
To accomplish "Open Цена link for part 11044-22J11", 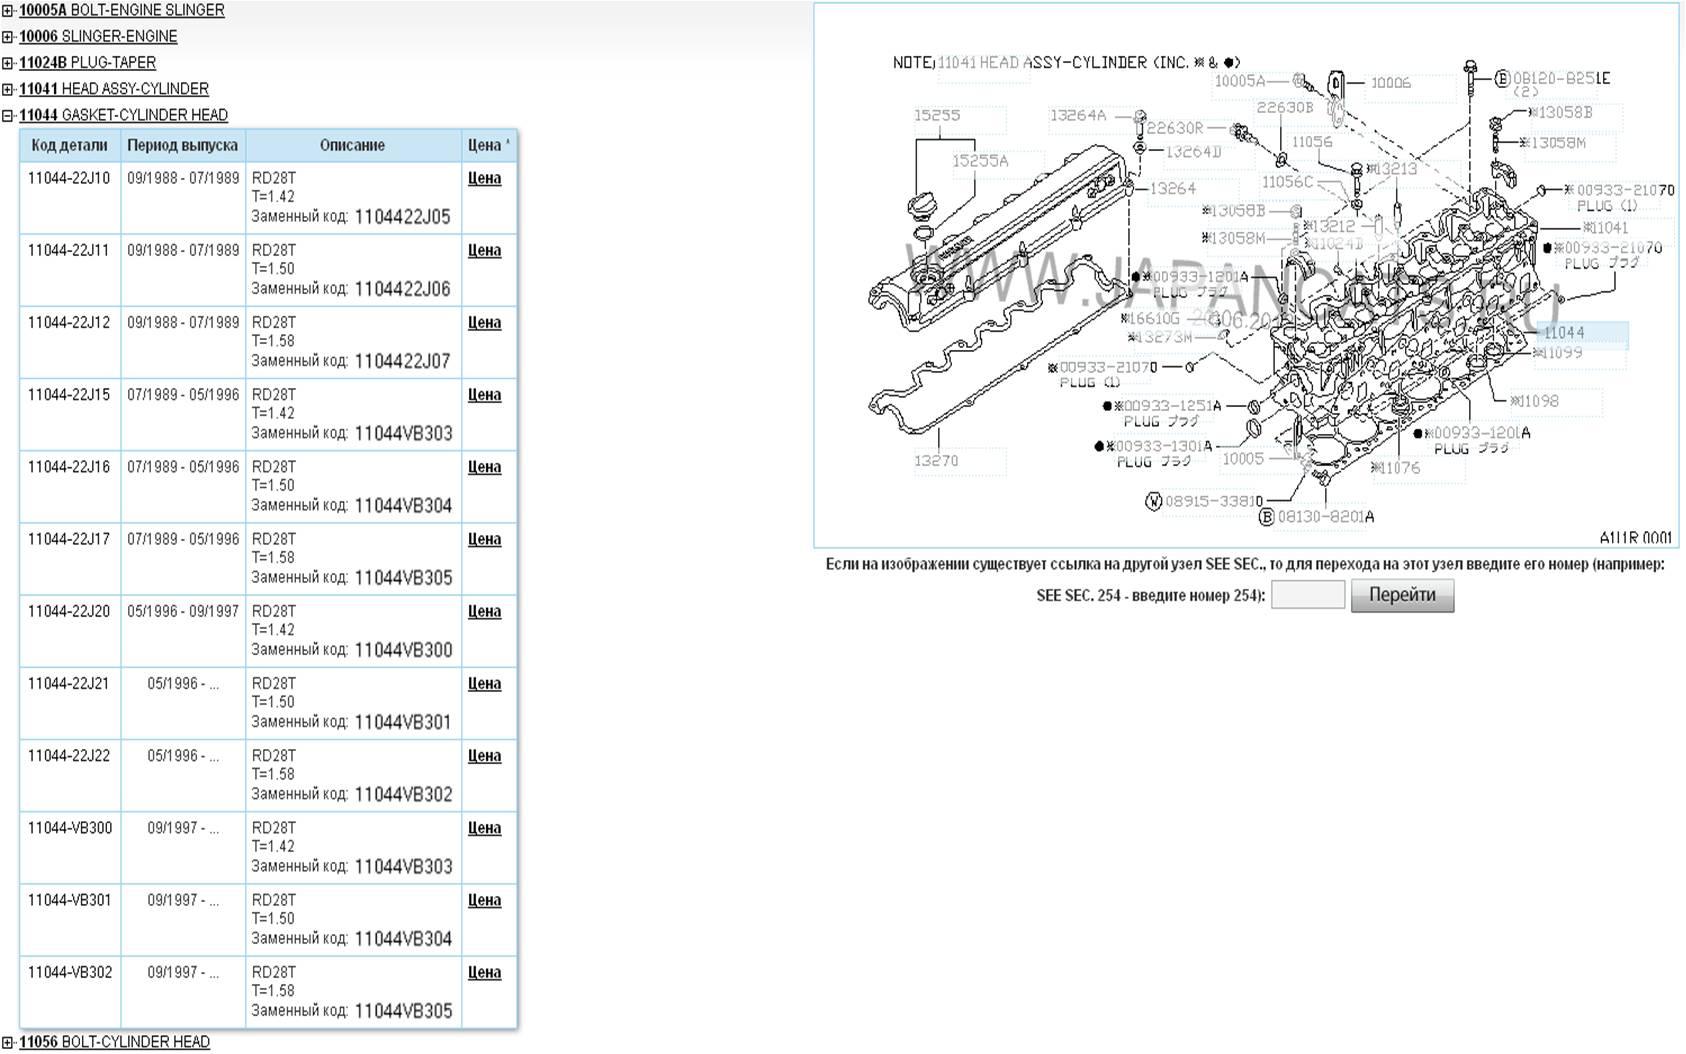I will (484, 250).
